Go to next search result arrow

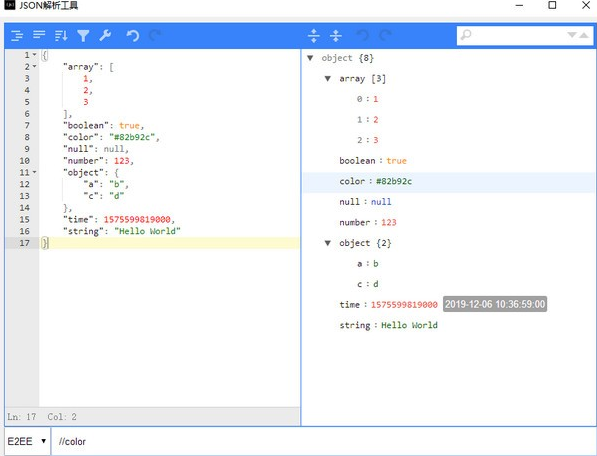tap(572, 35)
